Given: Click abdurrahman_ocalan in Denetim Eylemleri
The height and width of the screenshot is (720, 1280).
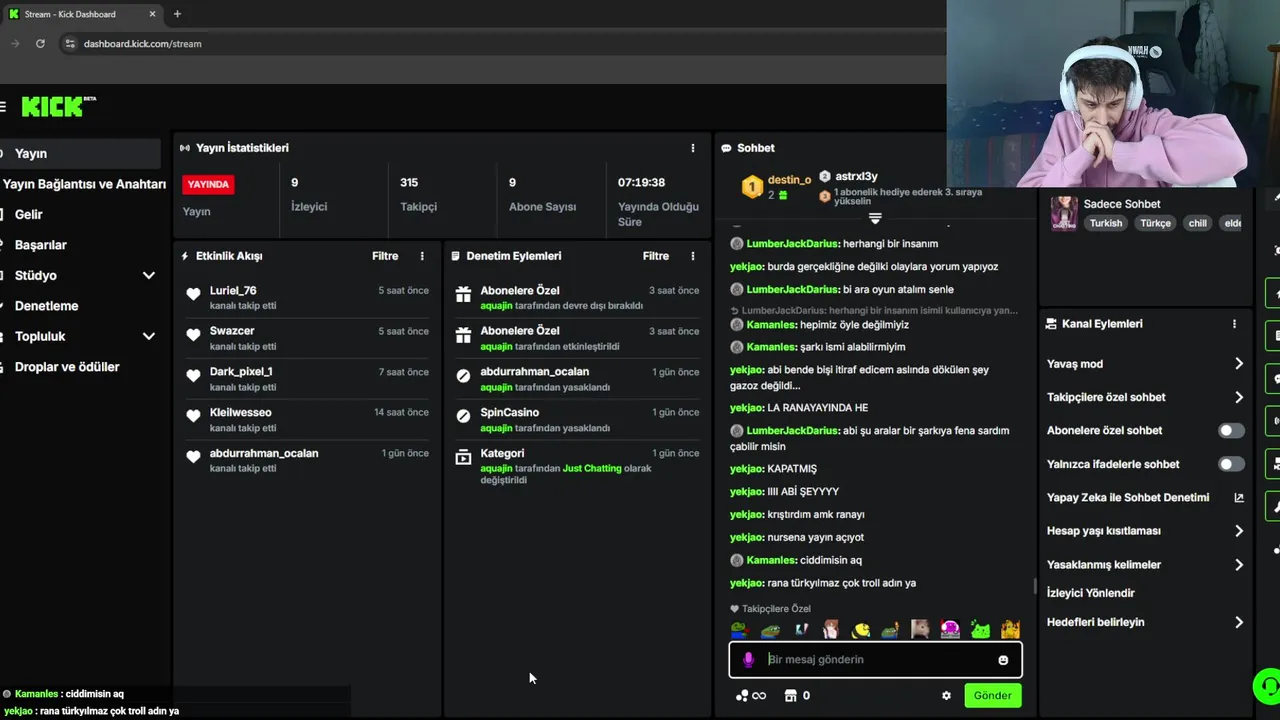Looking at the screenshot, I should 534,372.
